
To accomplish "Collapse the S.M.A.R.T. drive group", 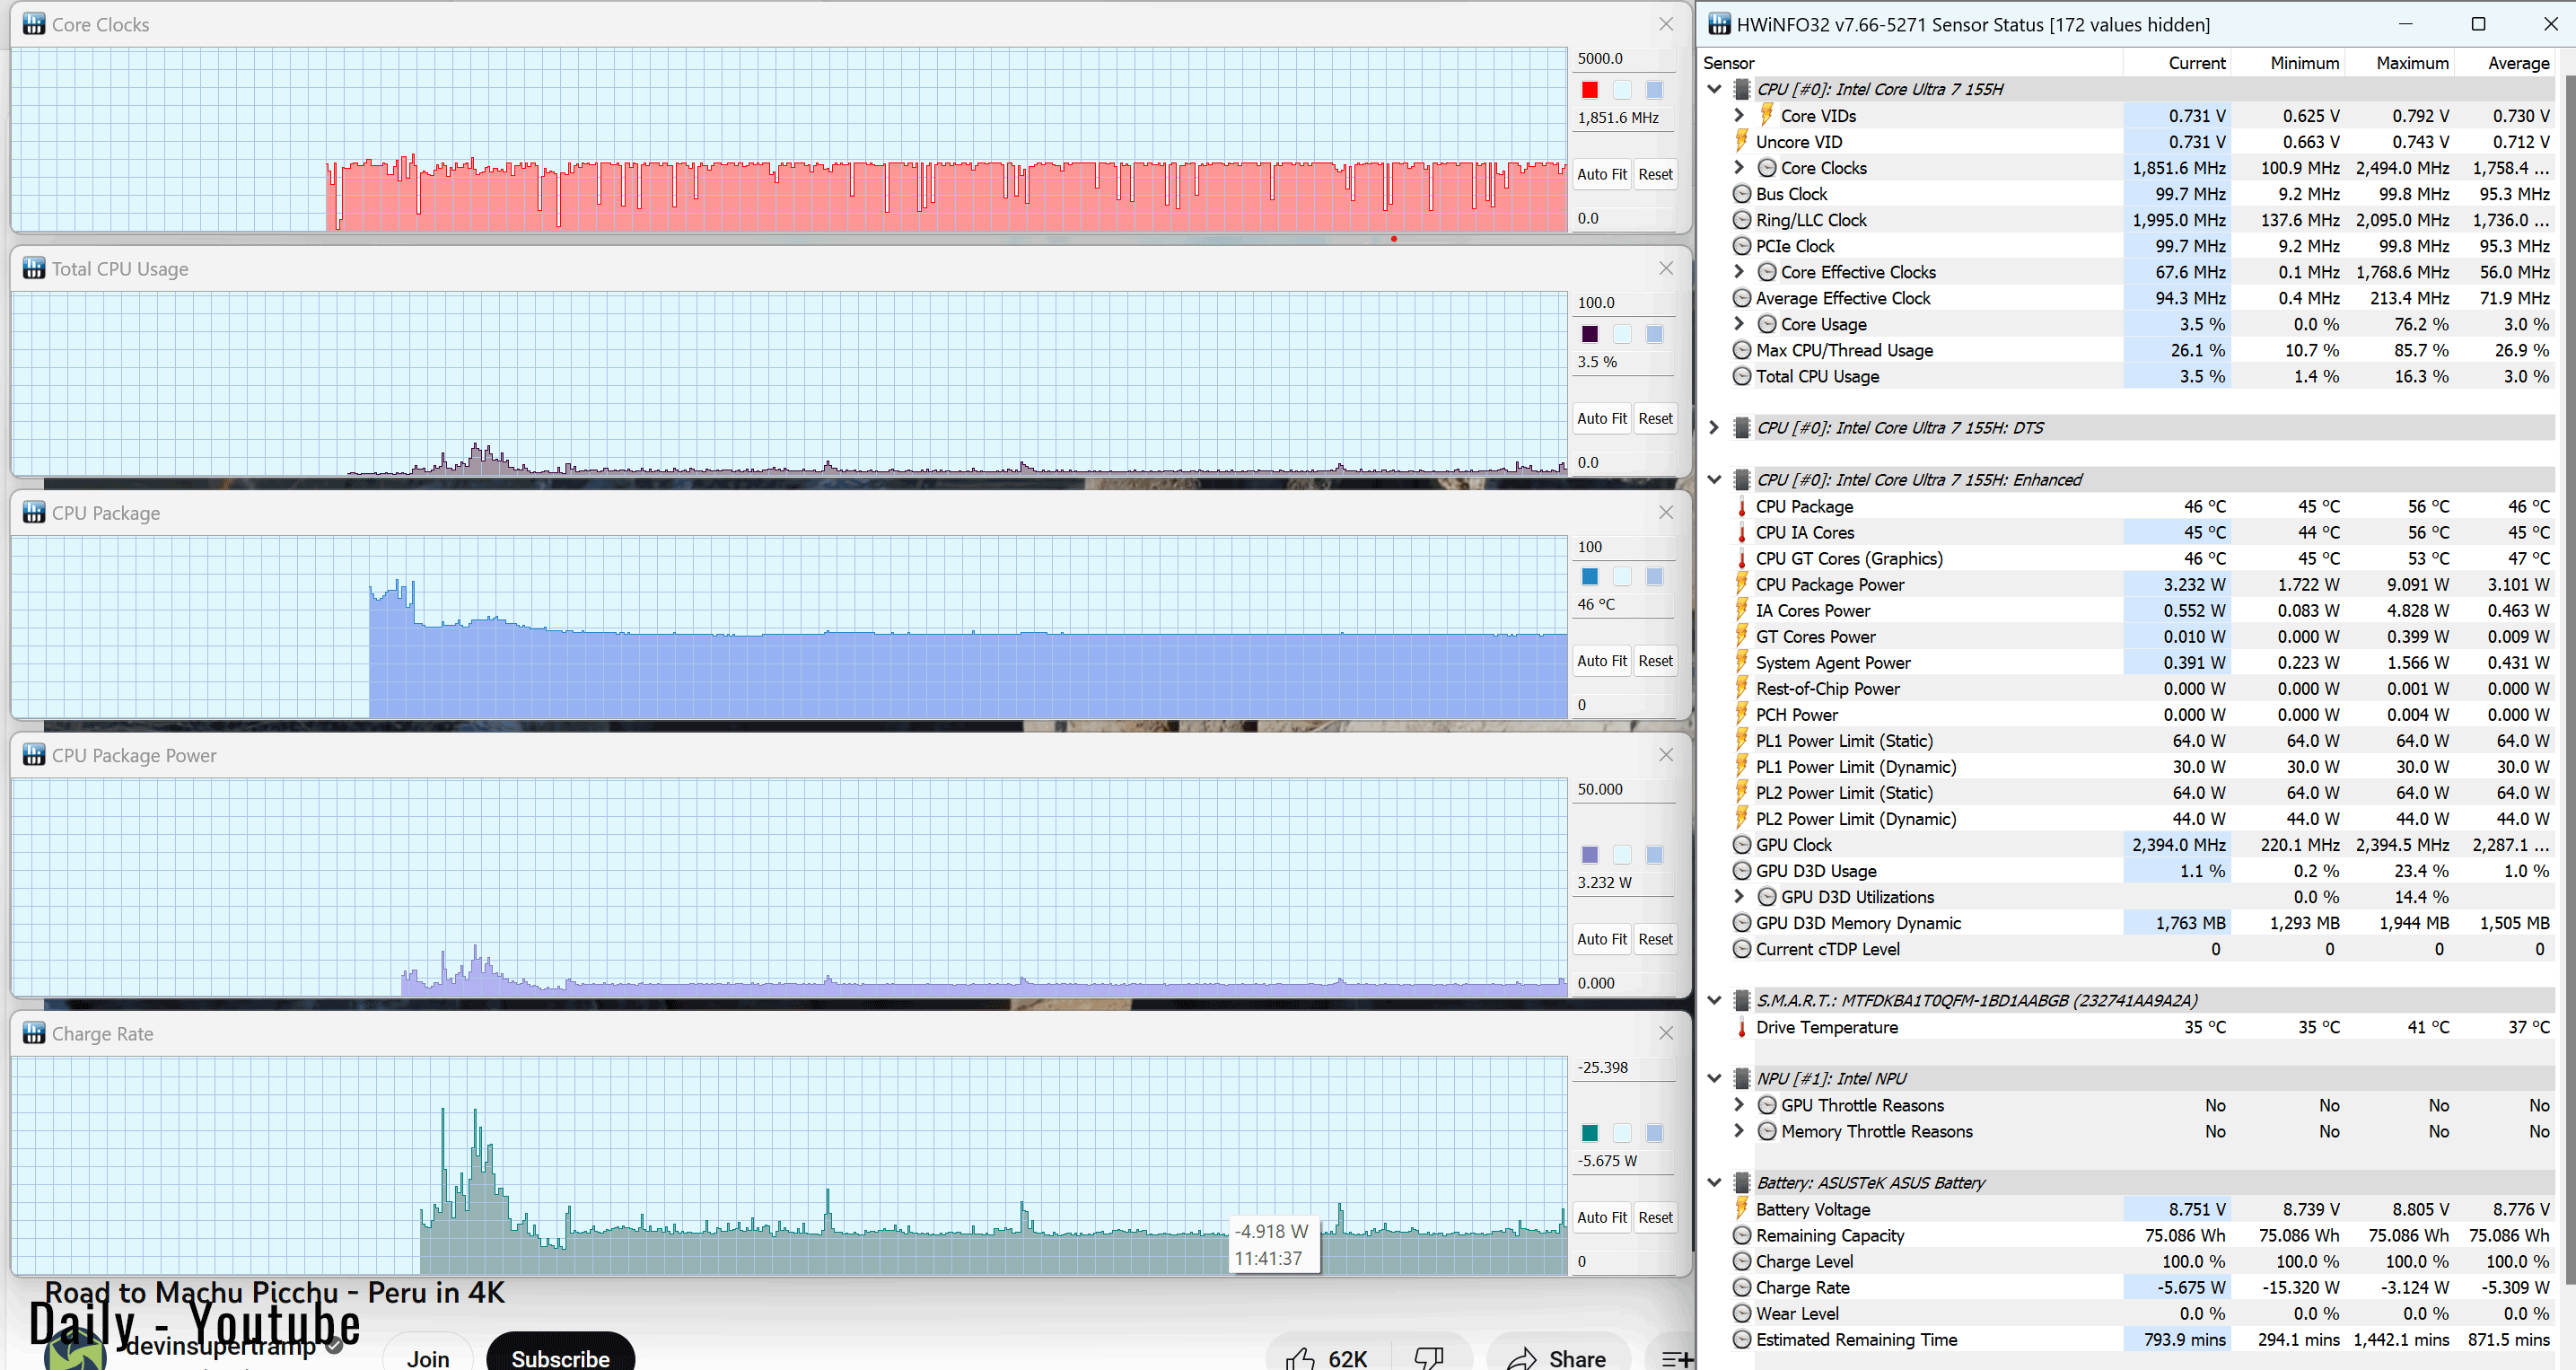I will point(1714,1000).
